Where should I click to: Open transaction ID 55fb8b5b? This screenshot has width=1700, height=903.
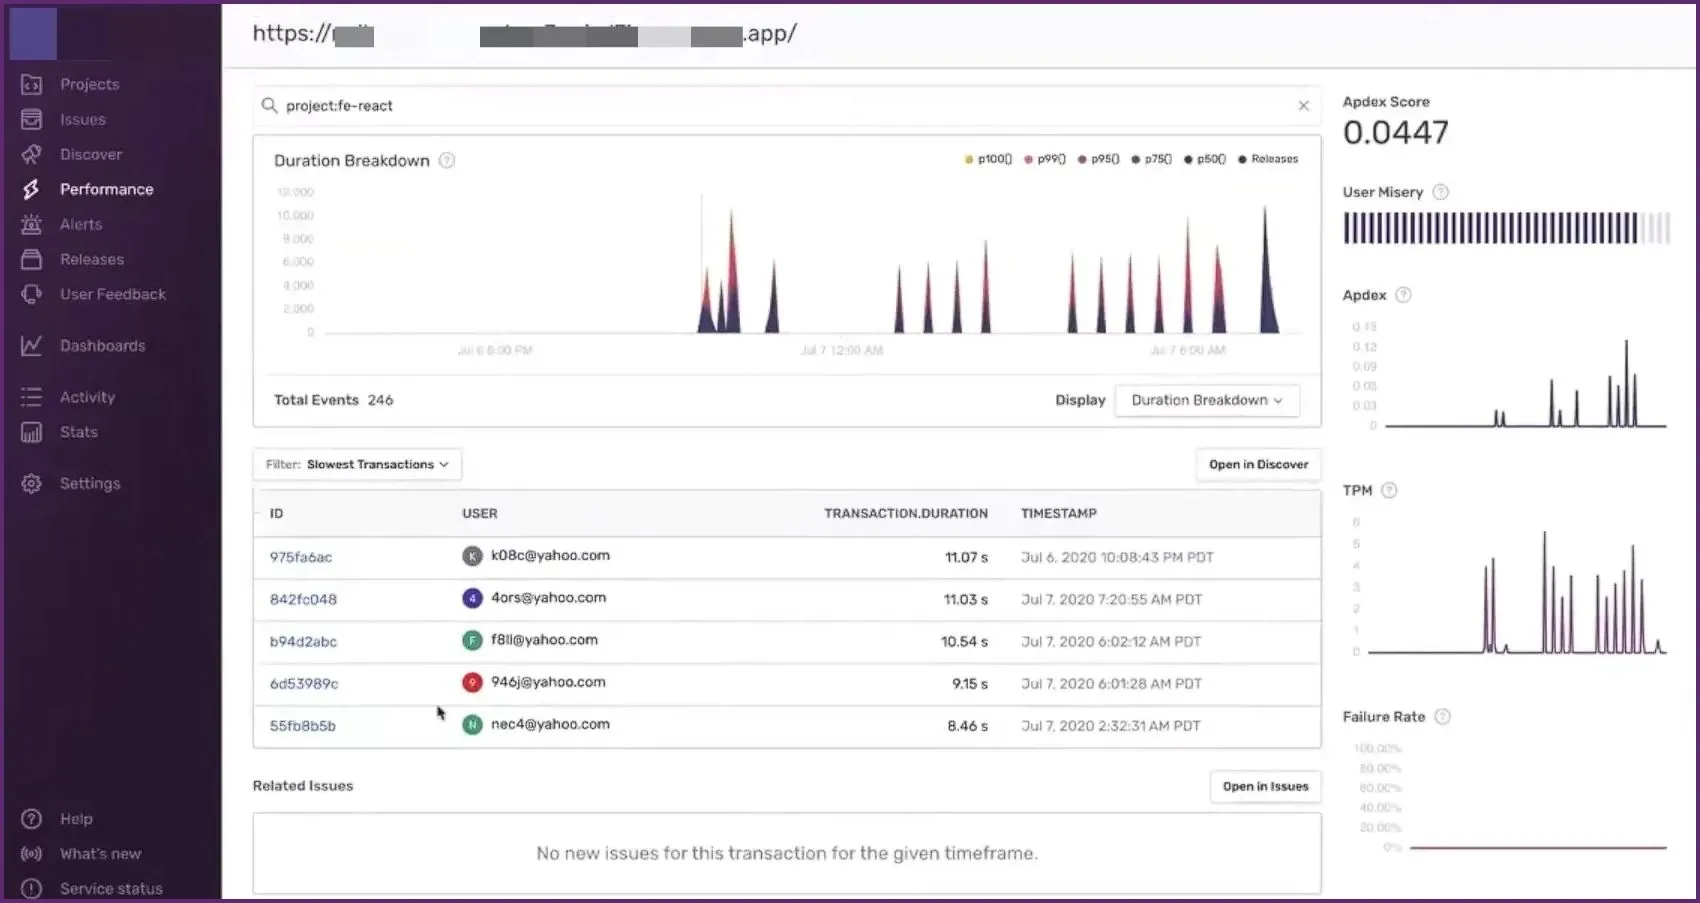pyautogui.click(x=303, y=726)
